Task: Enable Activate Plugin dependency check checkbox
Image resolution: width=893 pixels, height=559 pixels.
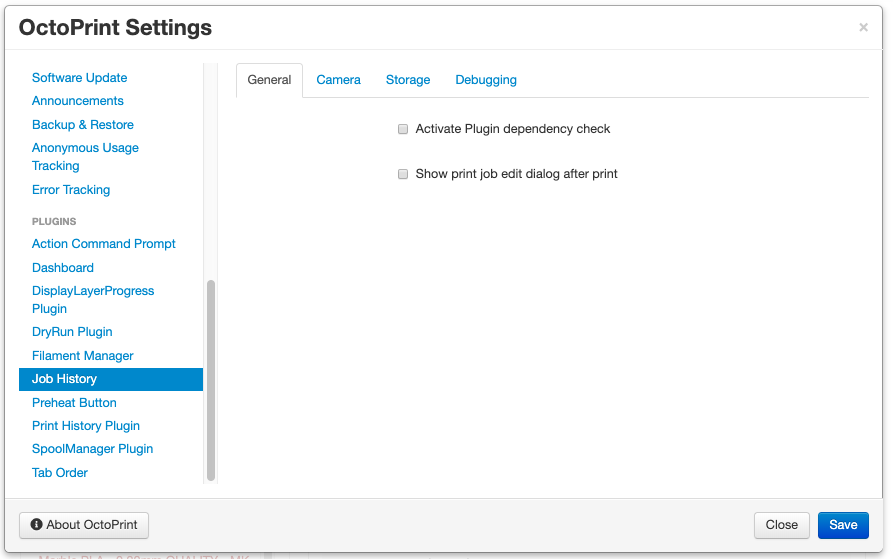Action: (403, 129)
